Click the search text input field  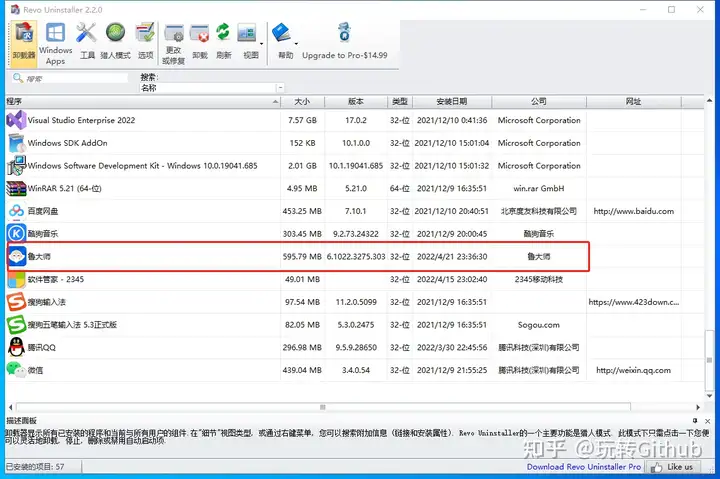pos(76,79)
